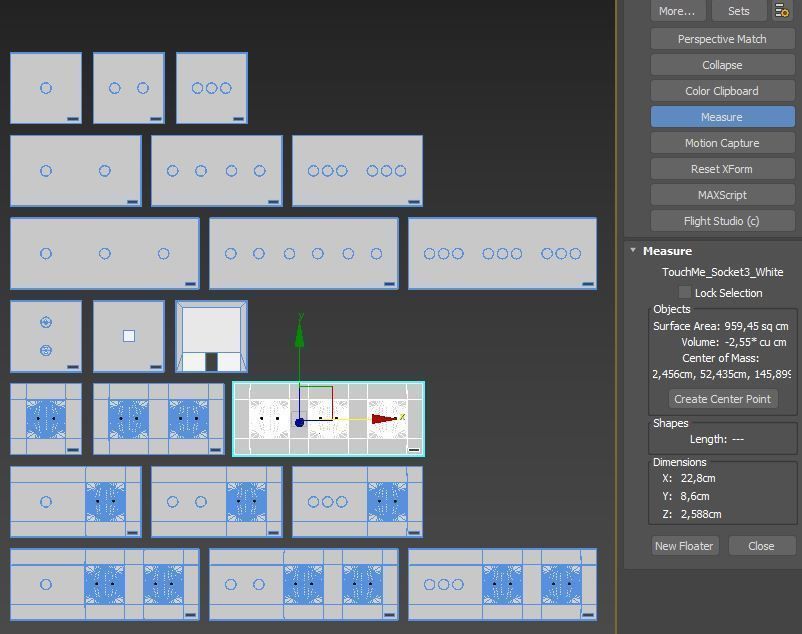
Task: Open the Perspective Match utility
Action: (x=722, y=39)
